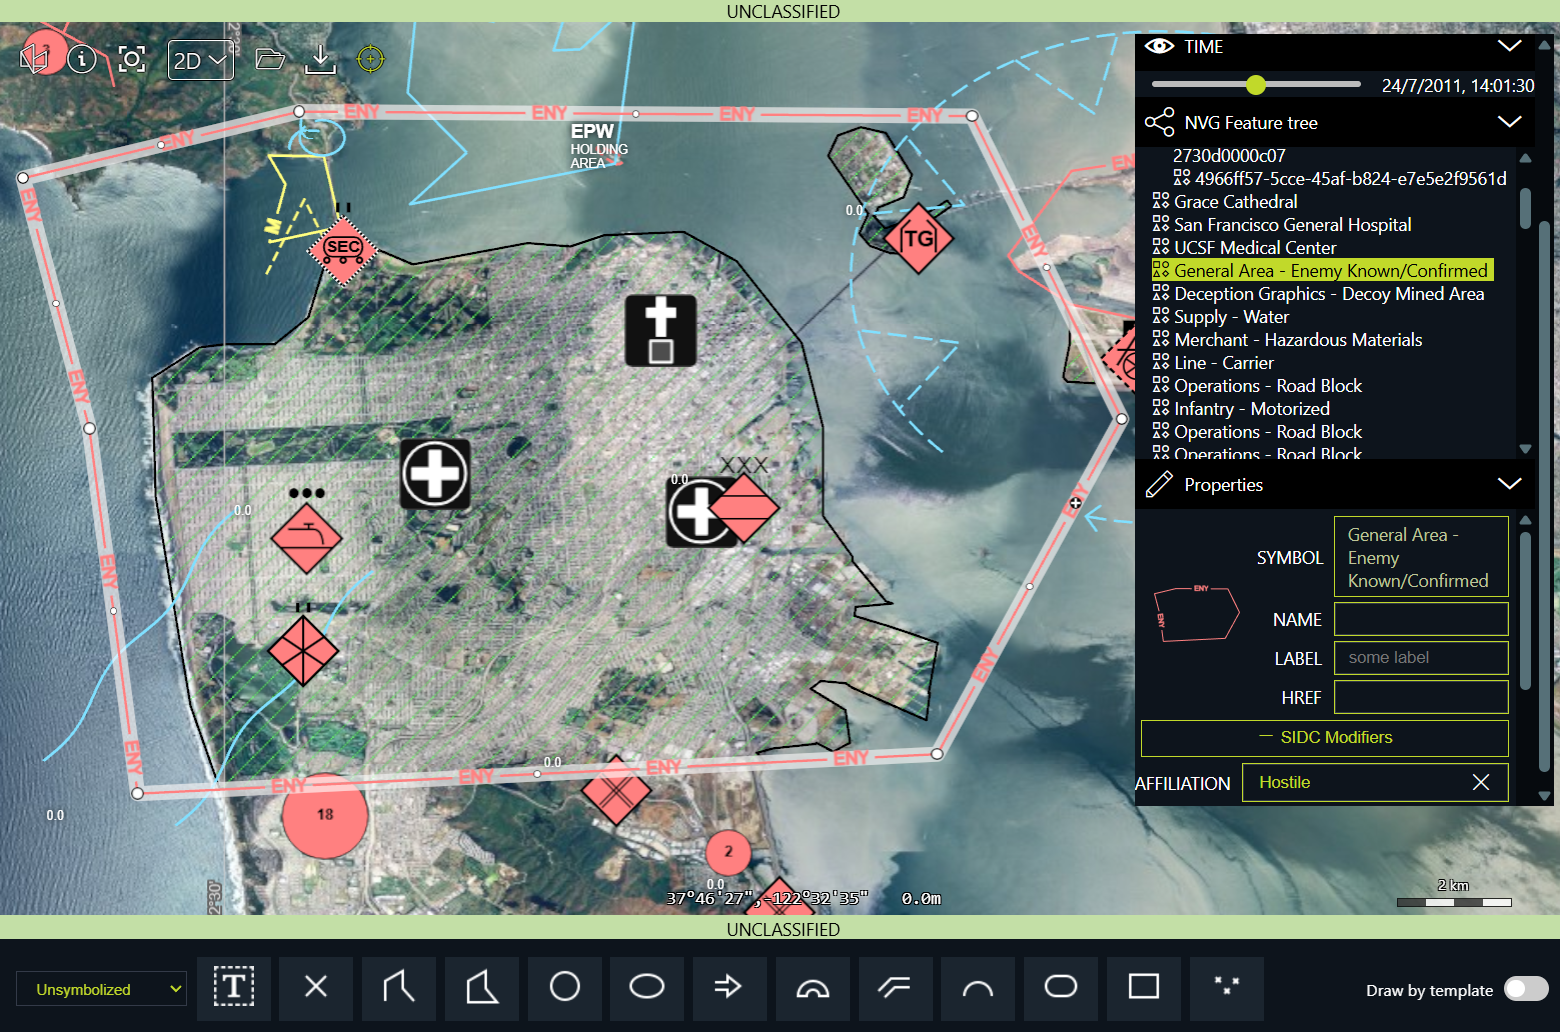1560x1032 pixels.
Task: Click the NAME input field
Action: 1421,619
